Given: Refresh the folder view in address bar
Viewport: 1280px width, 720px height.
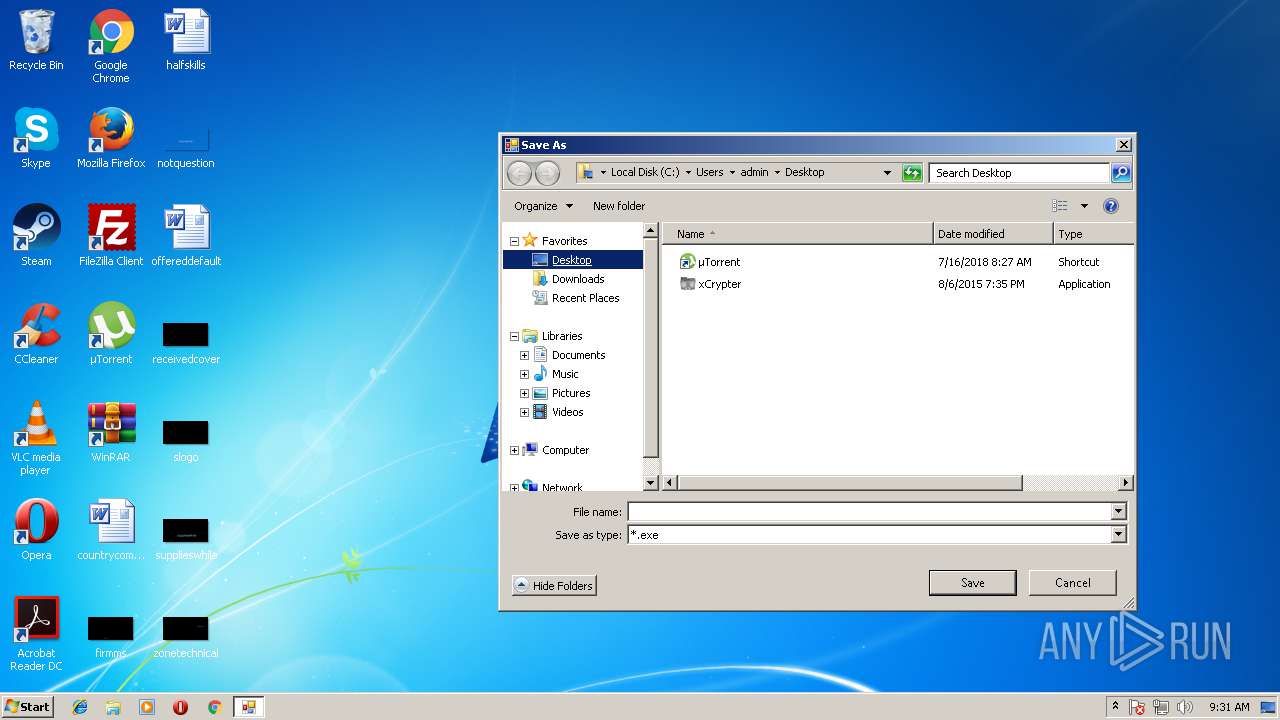Looking at the screenshot, I should pyautogui.click(x=912, y=173).
